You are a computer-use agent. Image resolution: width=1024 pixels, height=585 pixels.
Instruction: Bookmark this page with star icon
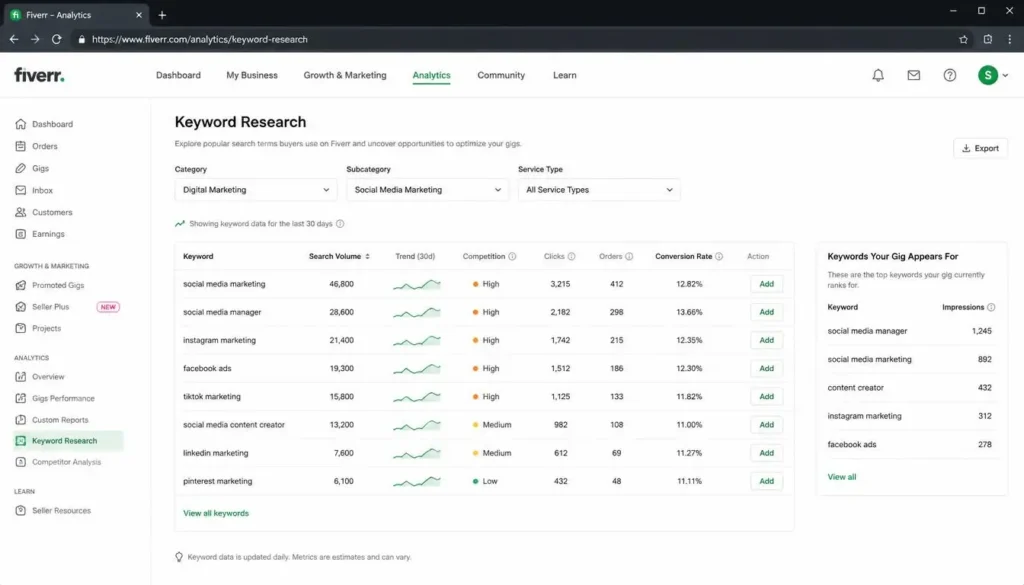pos(963,39)
